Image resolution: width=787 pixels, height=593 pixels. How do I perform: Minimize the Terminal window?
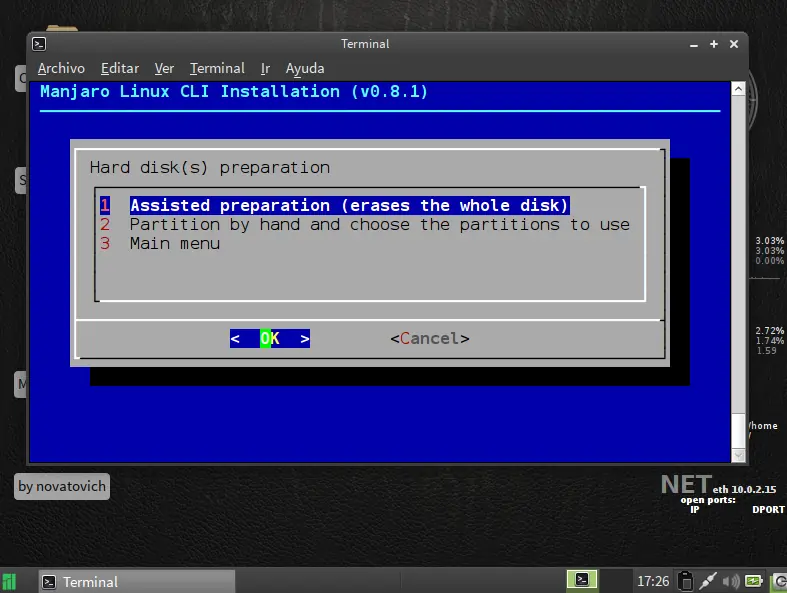(694, 45)
